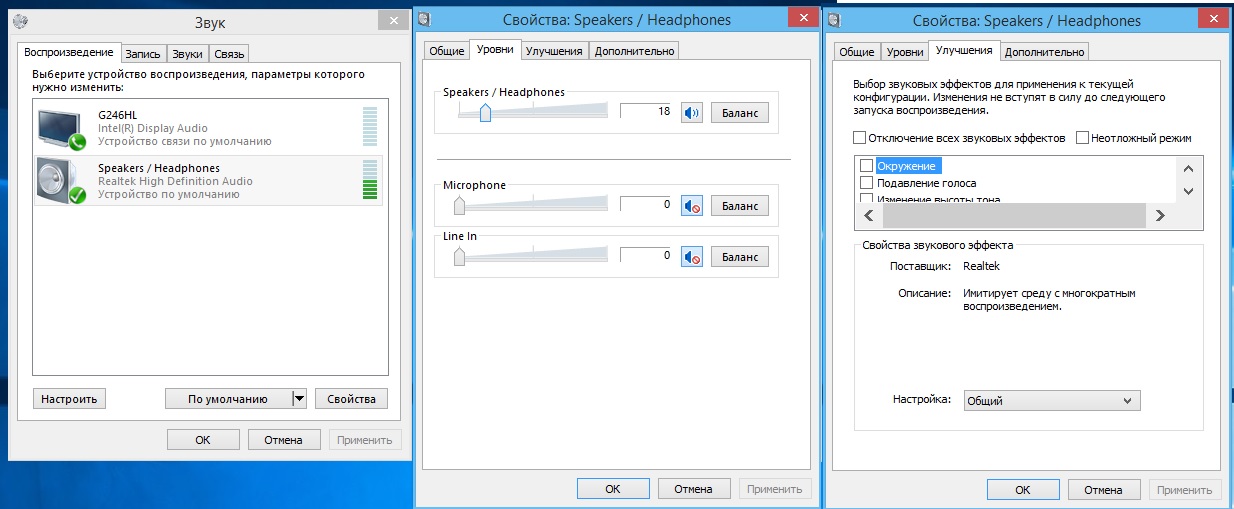The height and width of the screenshot is (509, 1234).
Task: Click the Speakers / Headphones volume slider
Action: 486,112
